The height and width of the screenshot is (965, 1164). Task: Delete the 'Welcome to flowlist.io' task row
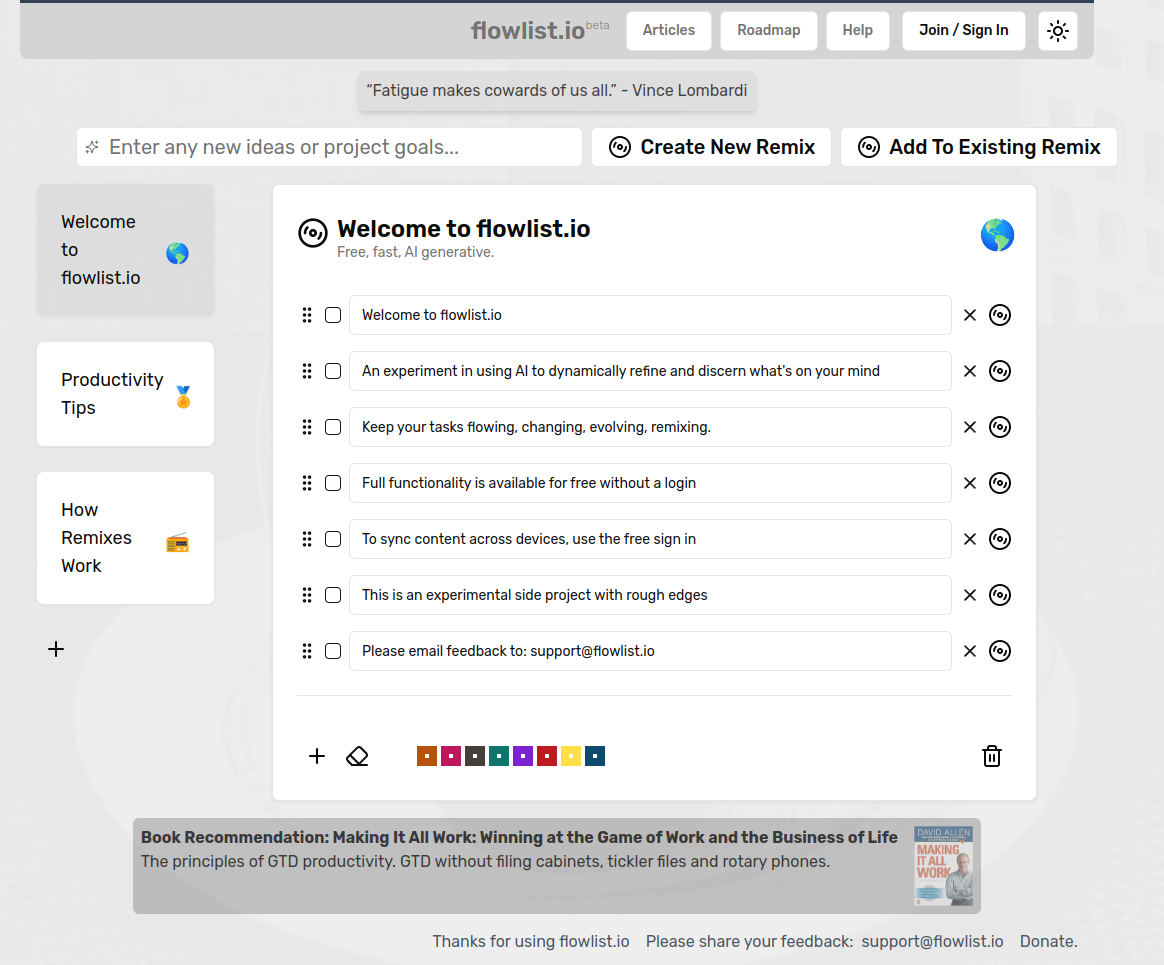coord(970,315)
